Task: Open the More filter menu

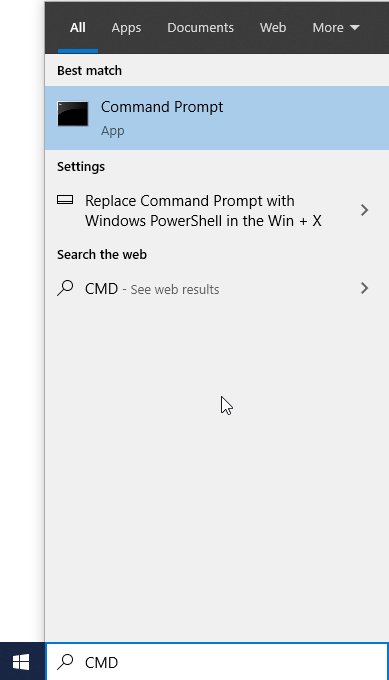Action: pyautogui.click(x=336, y=28)
